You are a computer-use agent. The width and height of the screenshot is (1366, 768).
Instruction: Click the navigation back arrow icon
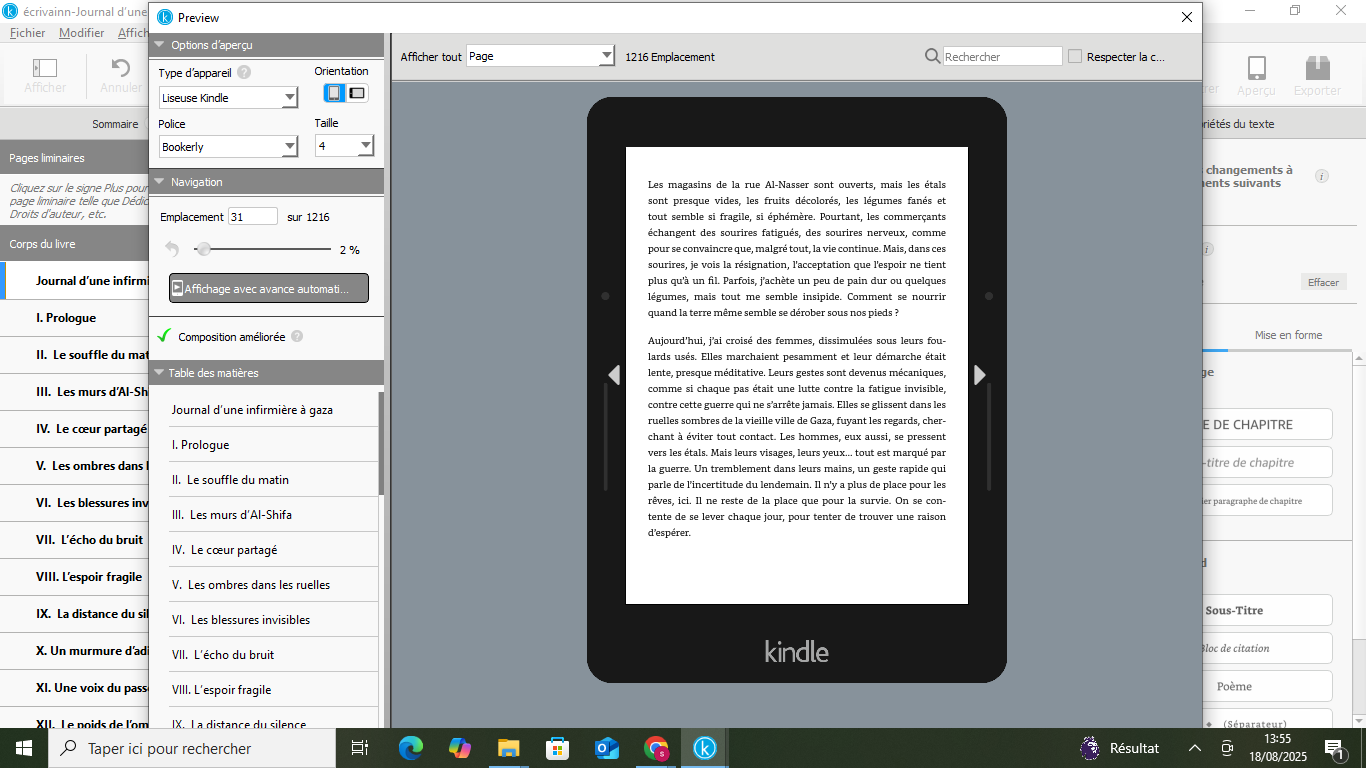click(x=172, y=249)
